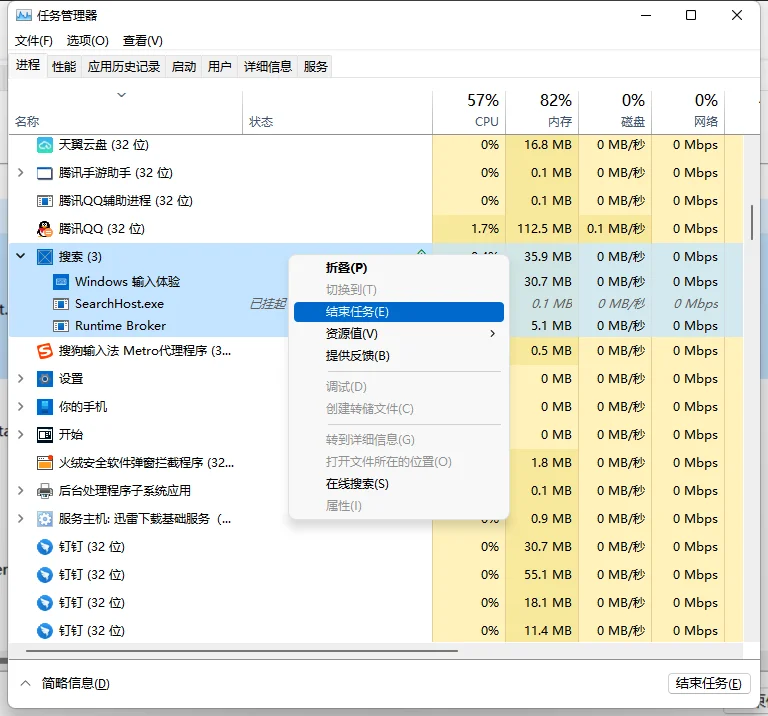This screenshot has width=768, height=716.
Task: Open the 查看(V) menu
Action: tap(143, 41)
